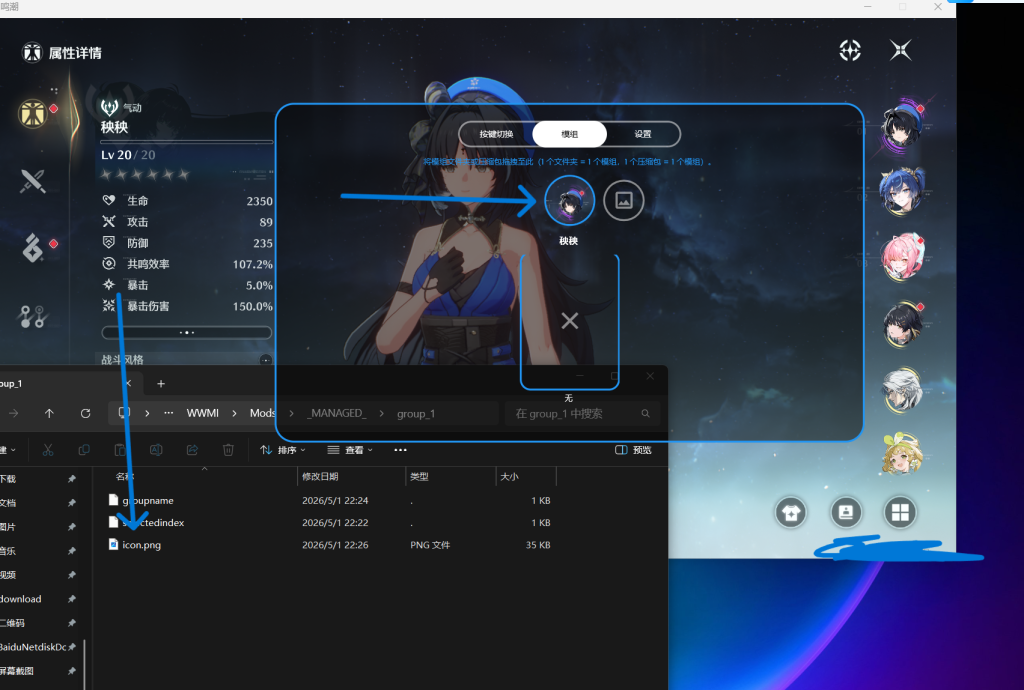This screenshot has width=1024, height=690.
Task: Open download folder in Explorer sidebar
Action: click(20, 599)
